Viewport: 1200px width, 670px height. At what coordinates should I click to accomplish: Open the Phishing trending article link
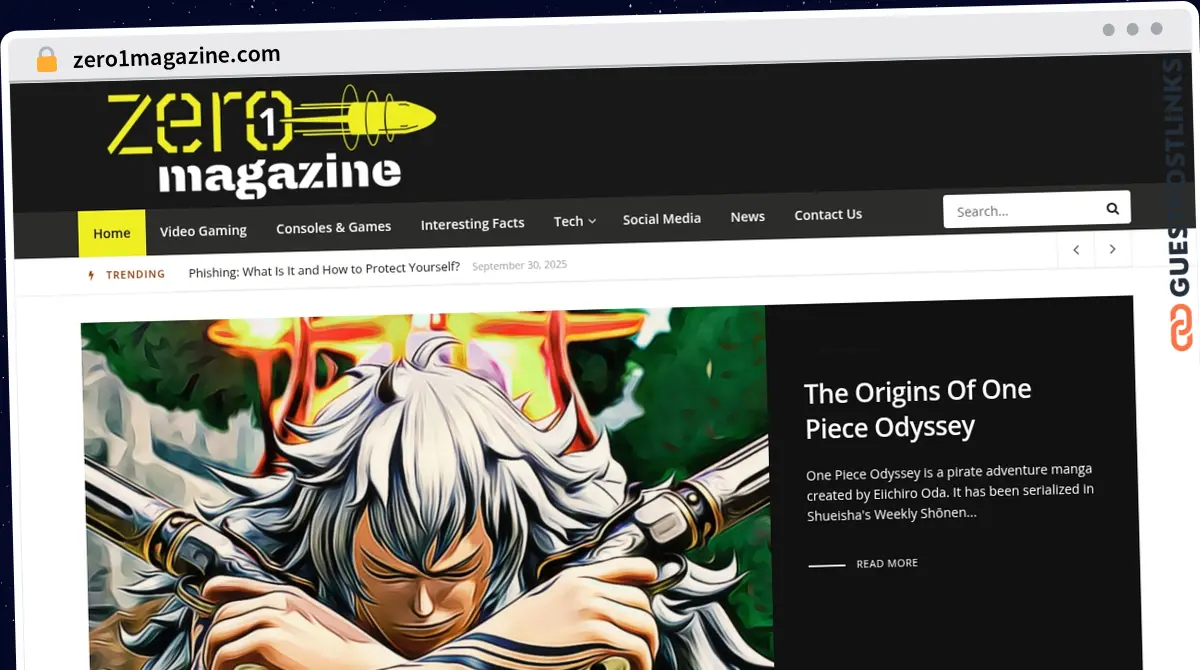324,269
